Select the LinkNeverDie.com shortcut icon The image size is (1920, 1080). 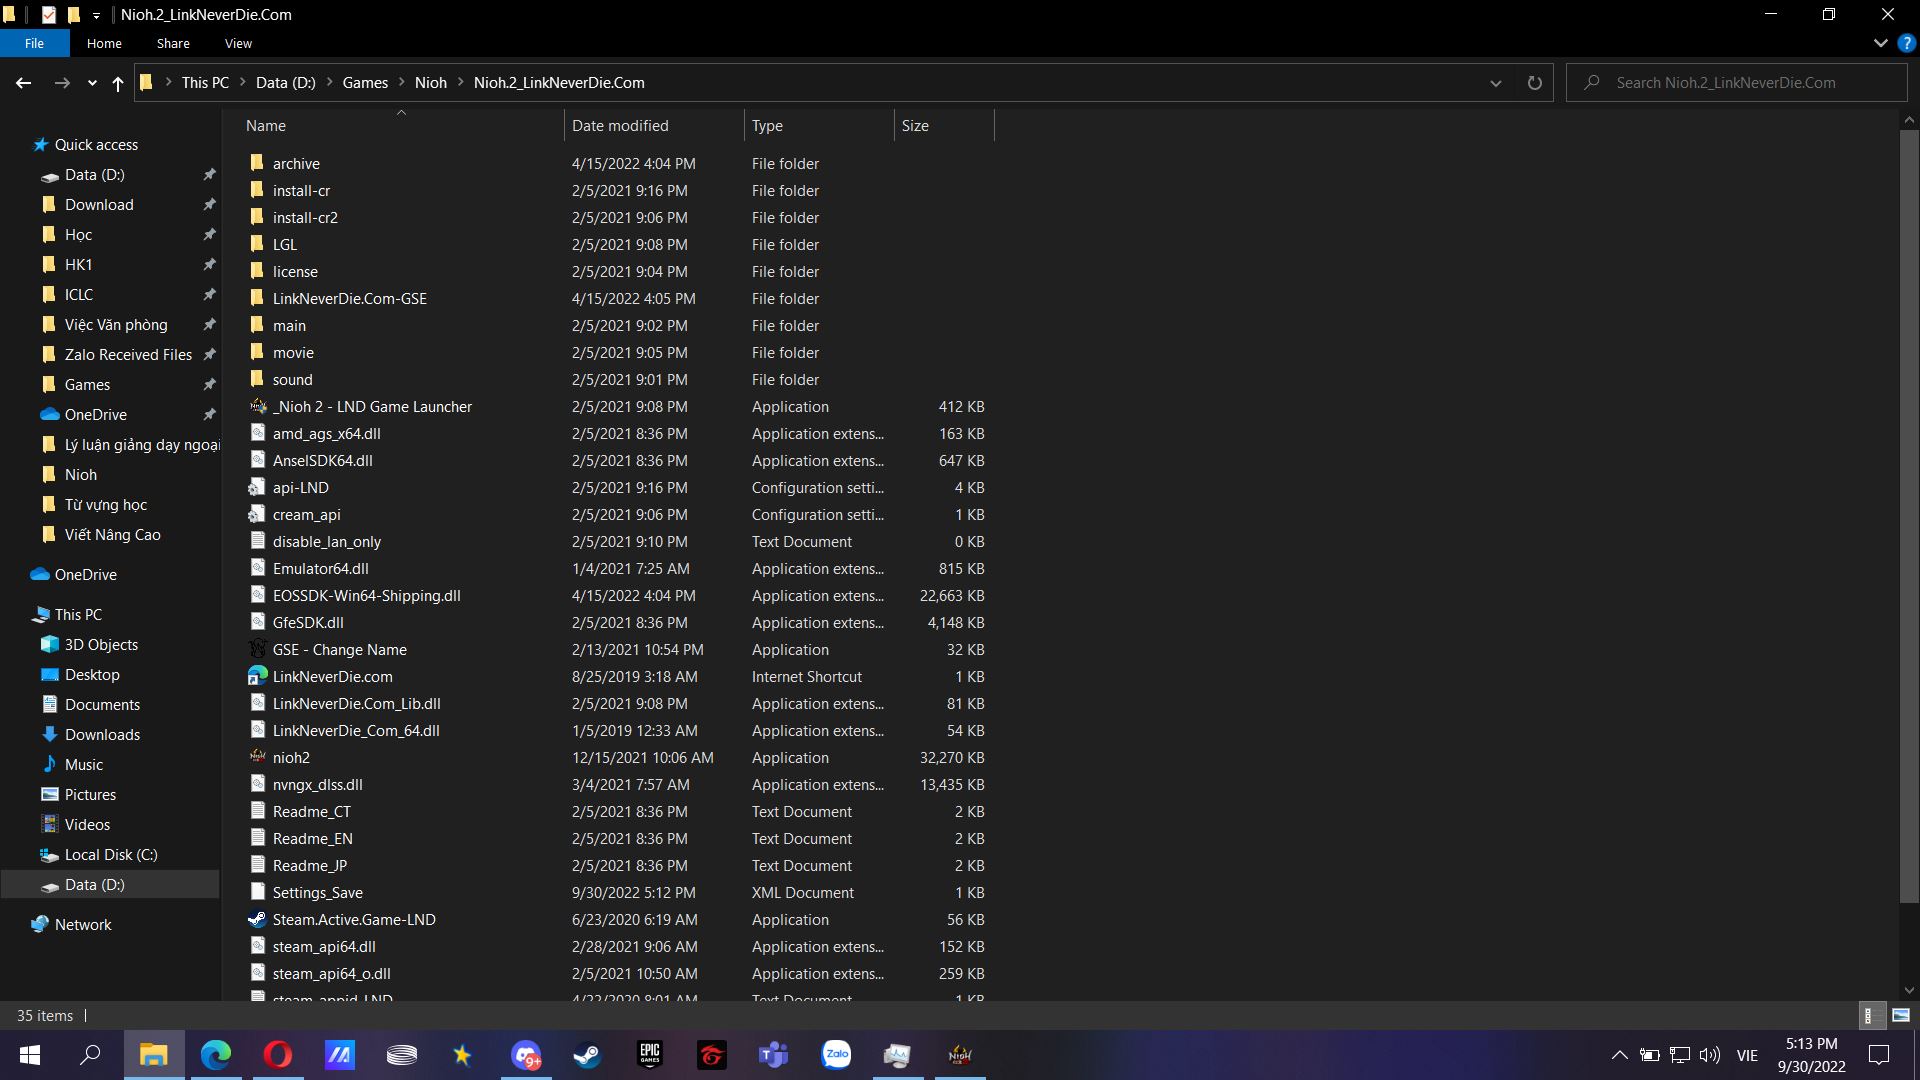click(257, 676)
